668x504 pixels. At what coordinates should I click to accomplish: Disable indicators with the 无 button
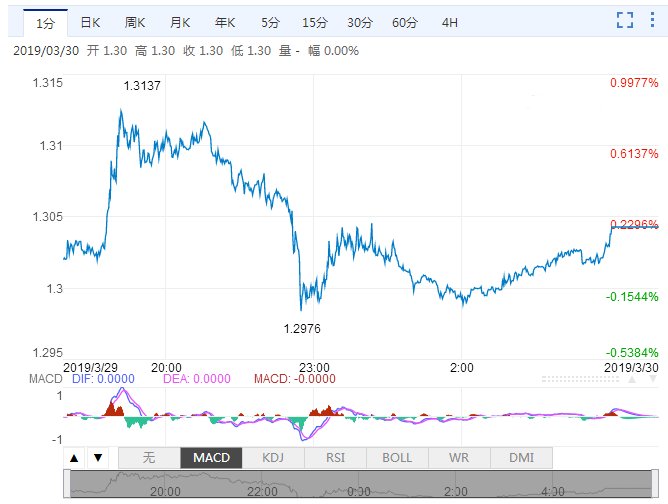tap(149, 458)
